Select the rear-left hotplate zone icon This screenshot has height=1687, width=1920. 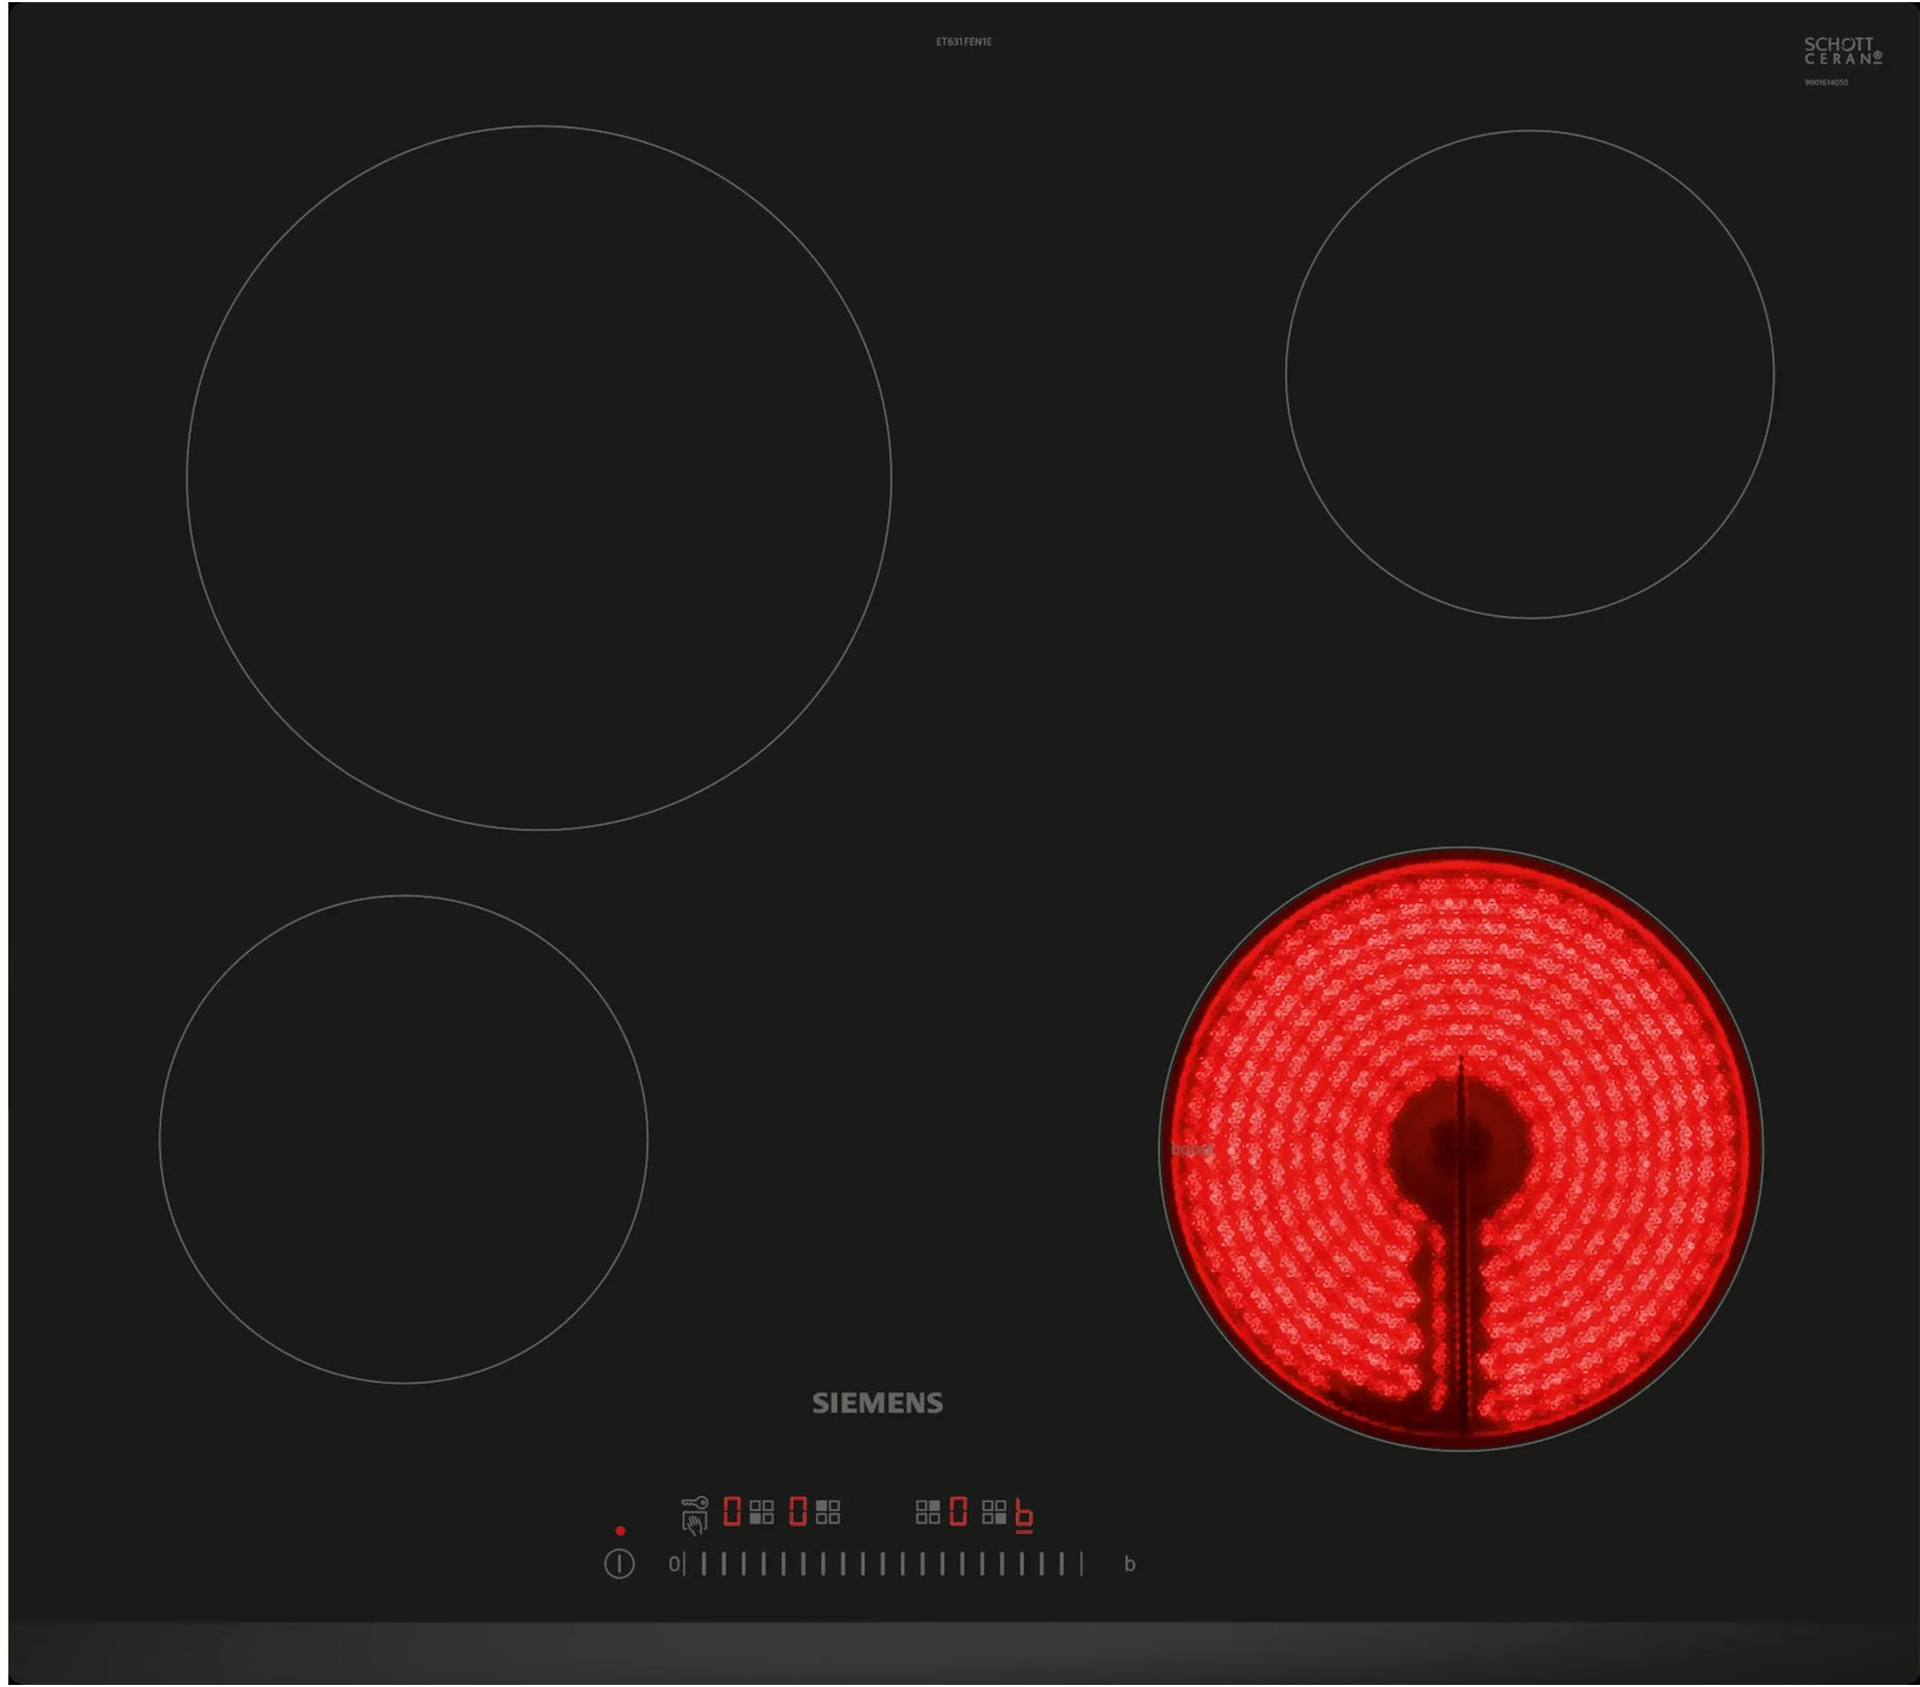(x=828, y=1512)
